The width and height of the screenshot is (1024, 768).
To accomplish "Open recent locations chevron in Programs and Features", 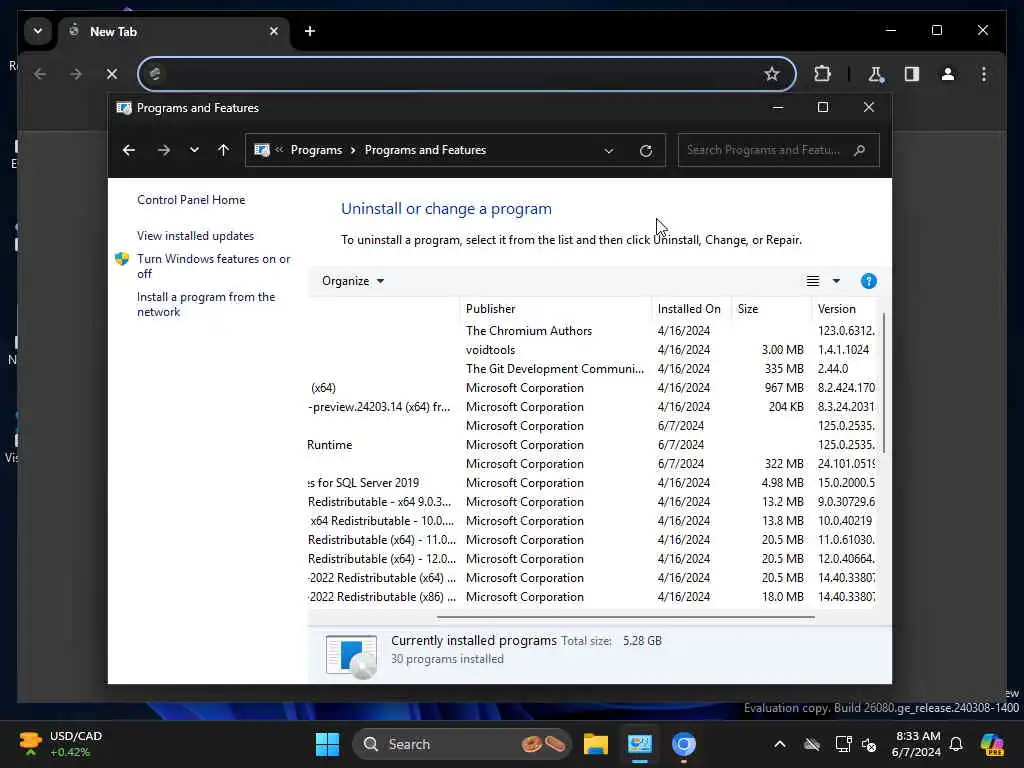I will 194,150.
